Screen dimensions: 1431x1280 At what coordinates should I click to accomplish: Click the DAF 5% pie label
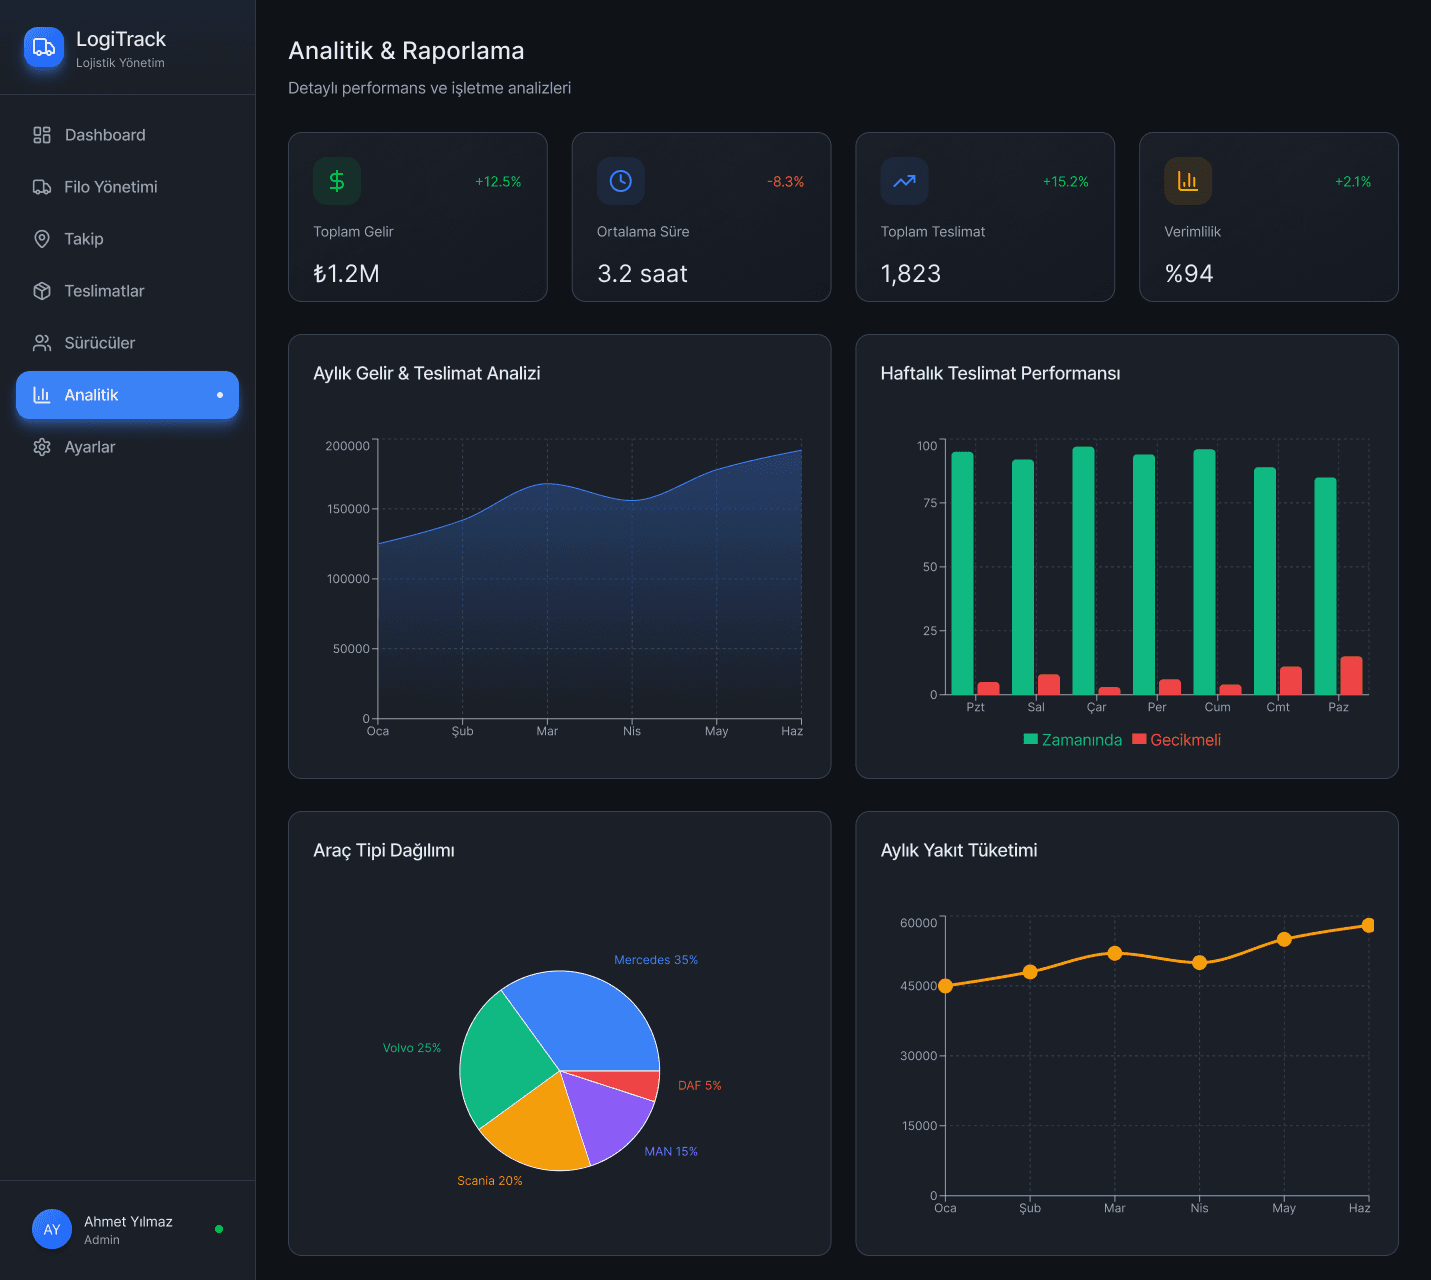pos(700,1086)
